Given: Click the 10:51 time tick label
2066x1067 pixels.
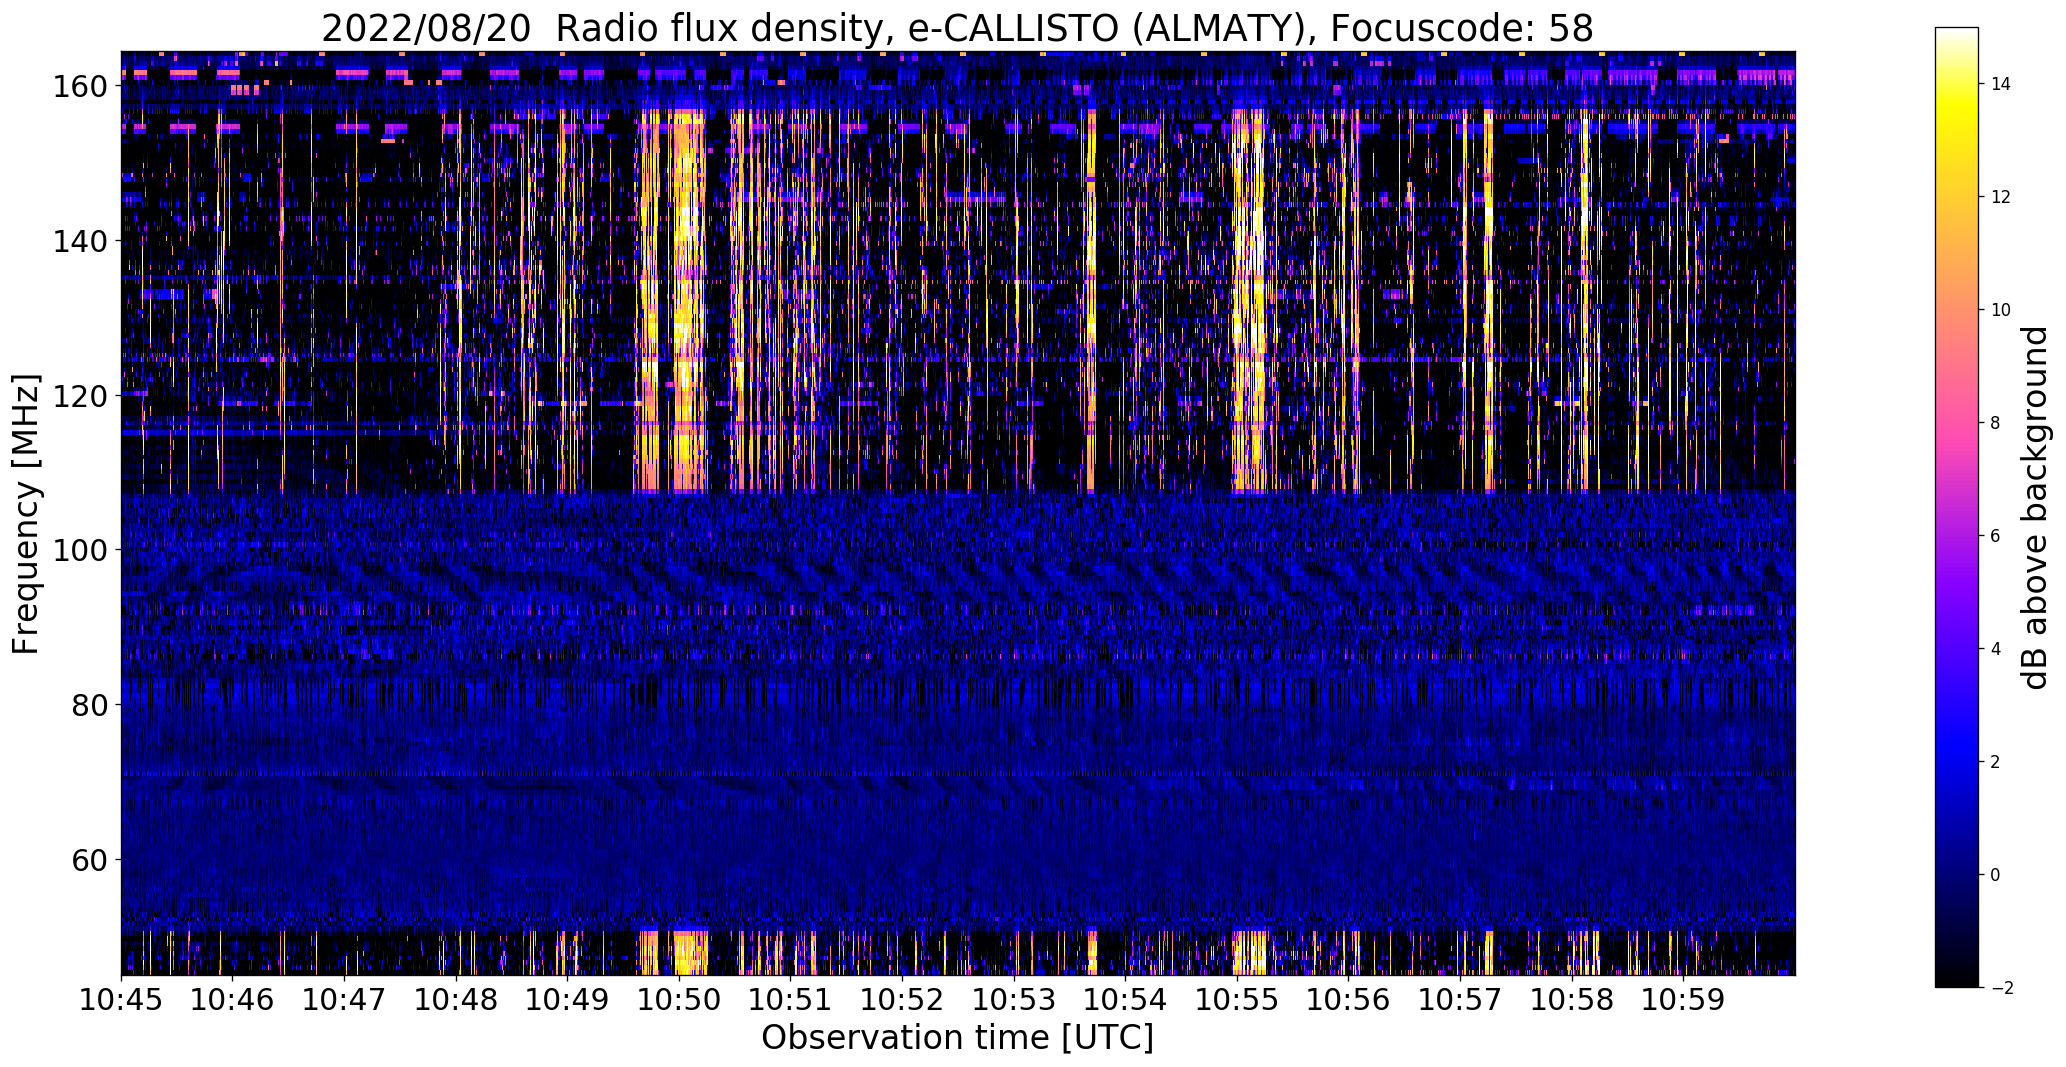Looking at the screenshot, I should (791, 998).
